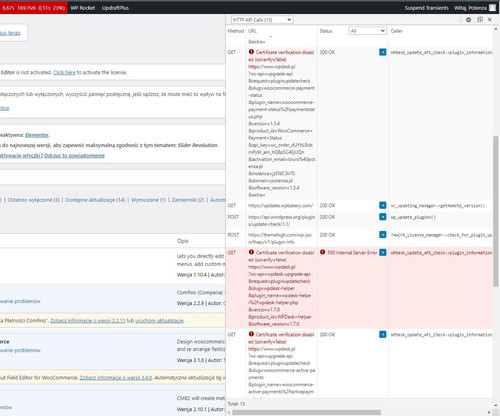
Task: Select 500 Internal Server Error status text
Action: pyautogui.click(x=352, y=253)
